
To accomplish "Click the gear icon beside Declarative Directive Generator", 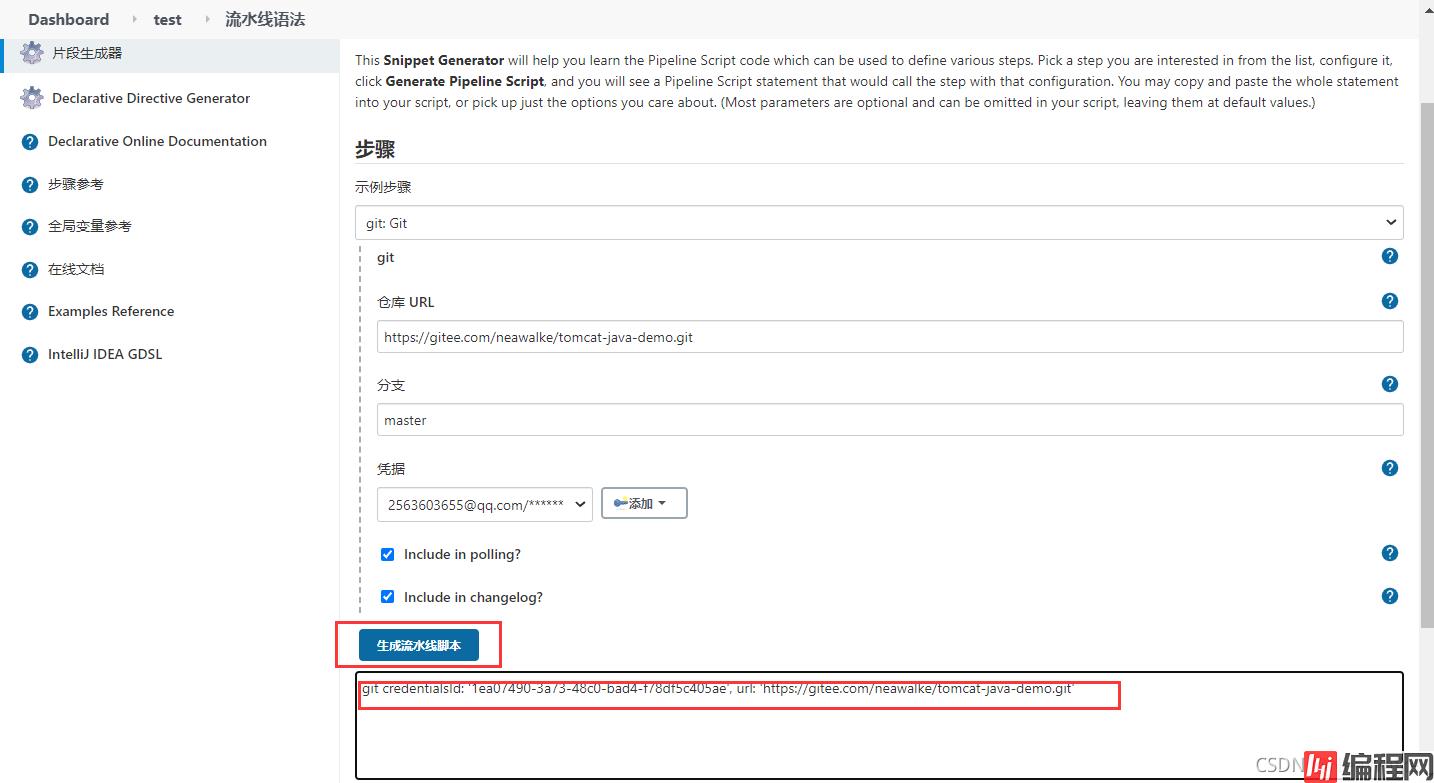I will tap(32, 98).
